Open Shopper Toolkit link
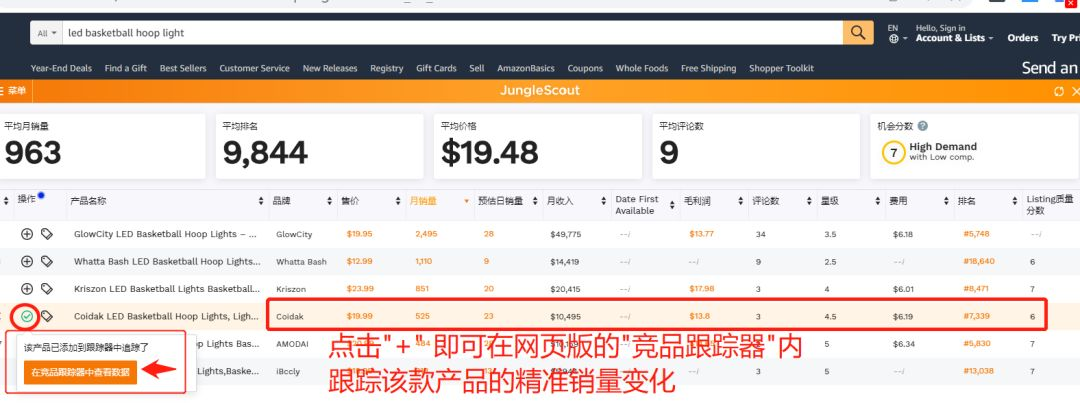This screenshot has width=1080, height=403. pyautogui.click(x=781, y=68)
